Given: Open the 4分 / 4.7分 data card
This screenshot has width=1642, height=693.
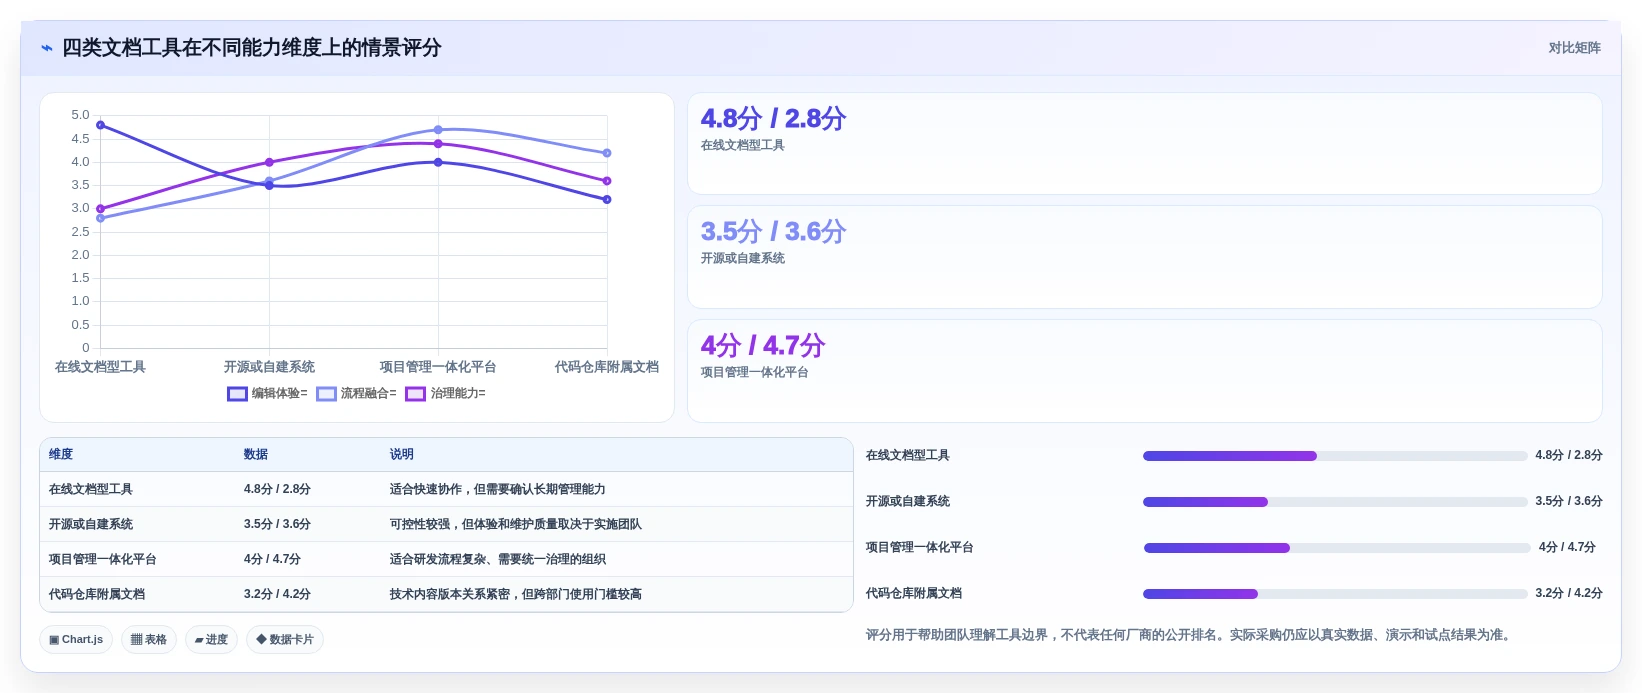Looking at the screenshot, I should pos(1144,371).
